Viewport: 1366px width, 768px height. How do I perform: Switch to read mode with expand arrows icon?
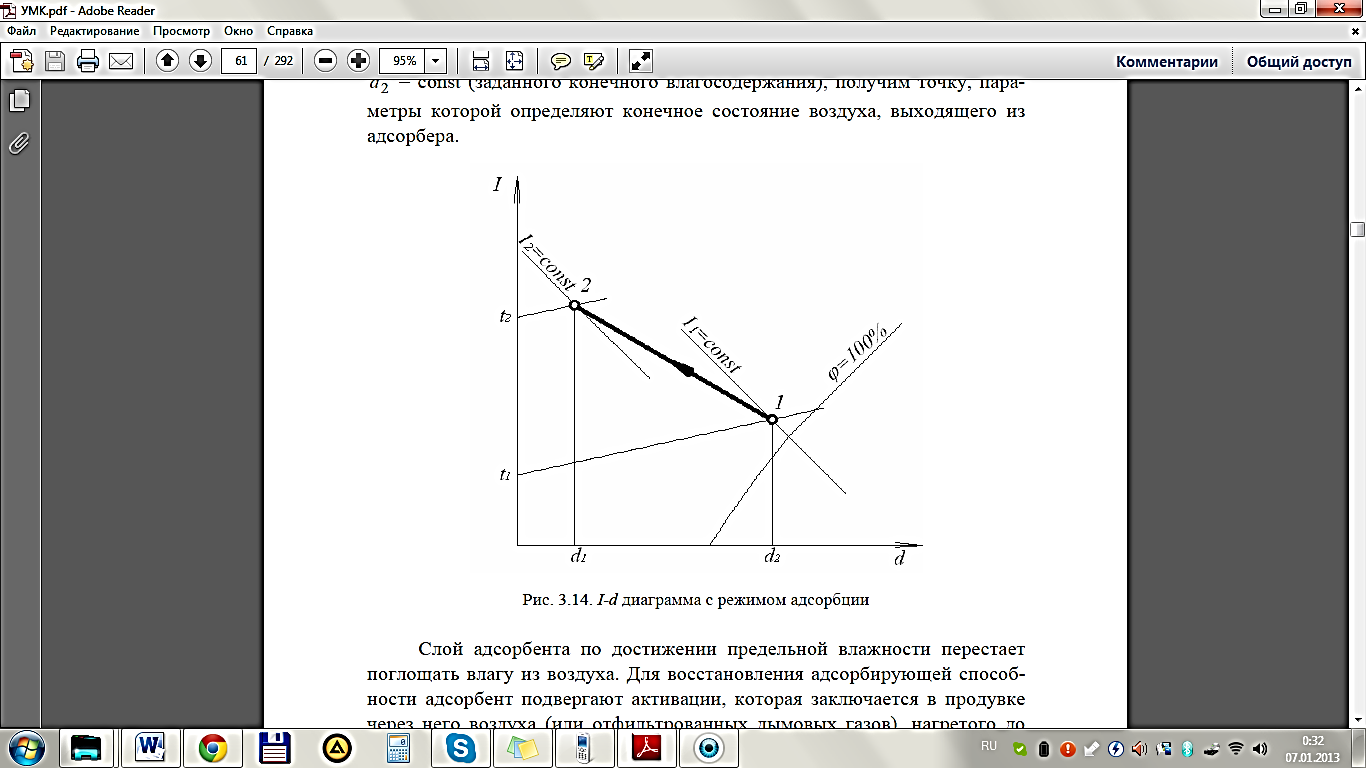point(641,61)
